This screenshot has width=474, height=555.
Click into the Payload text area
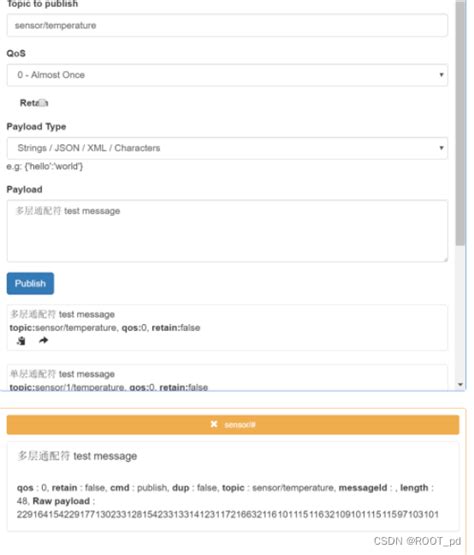227,231
